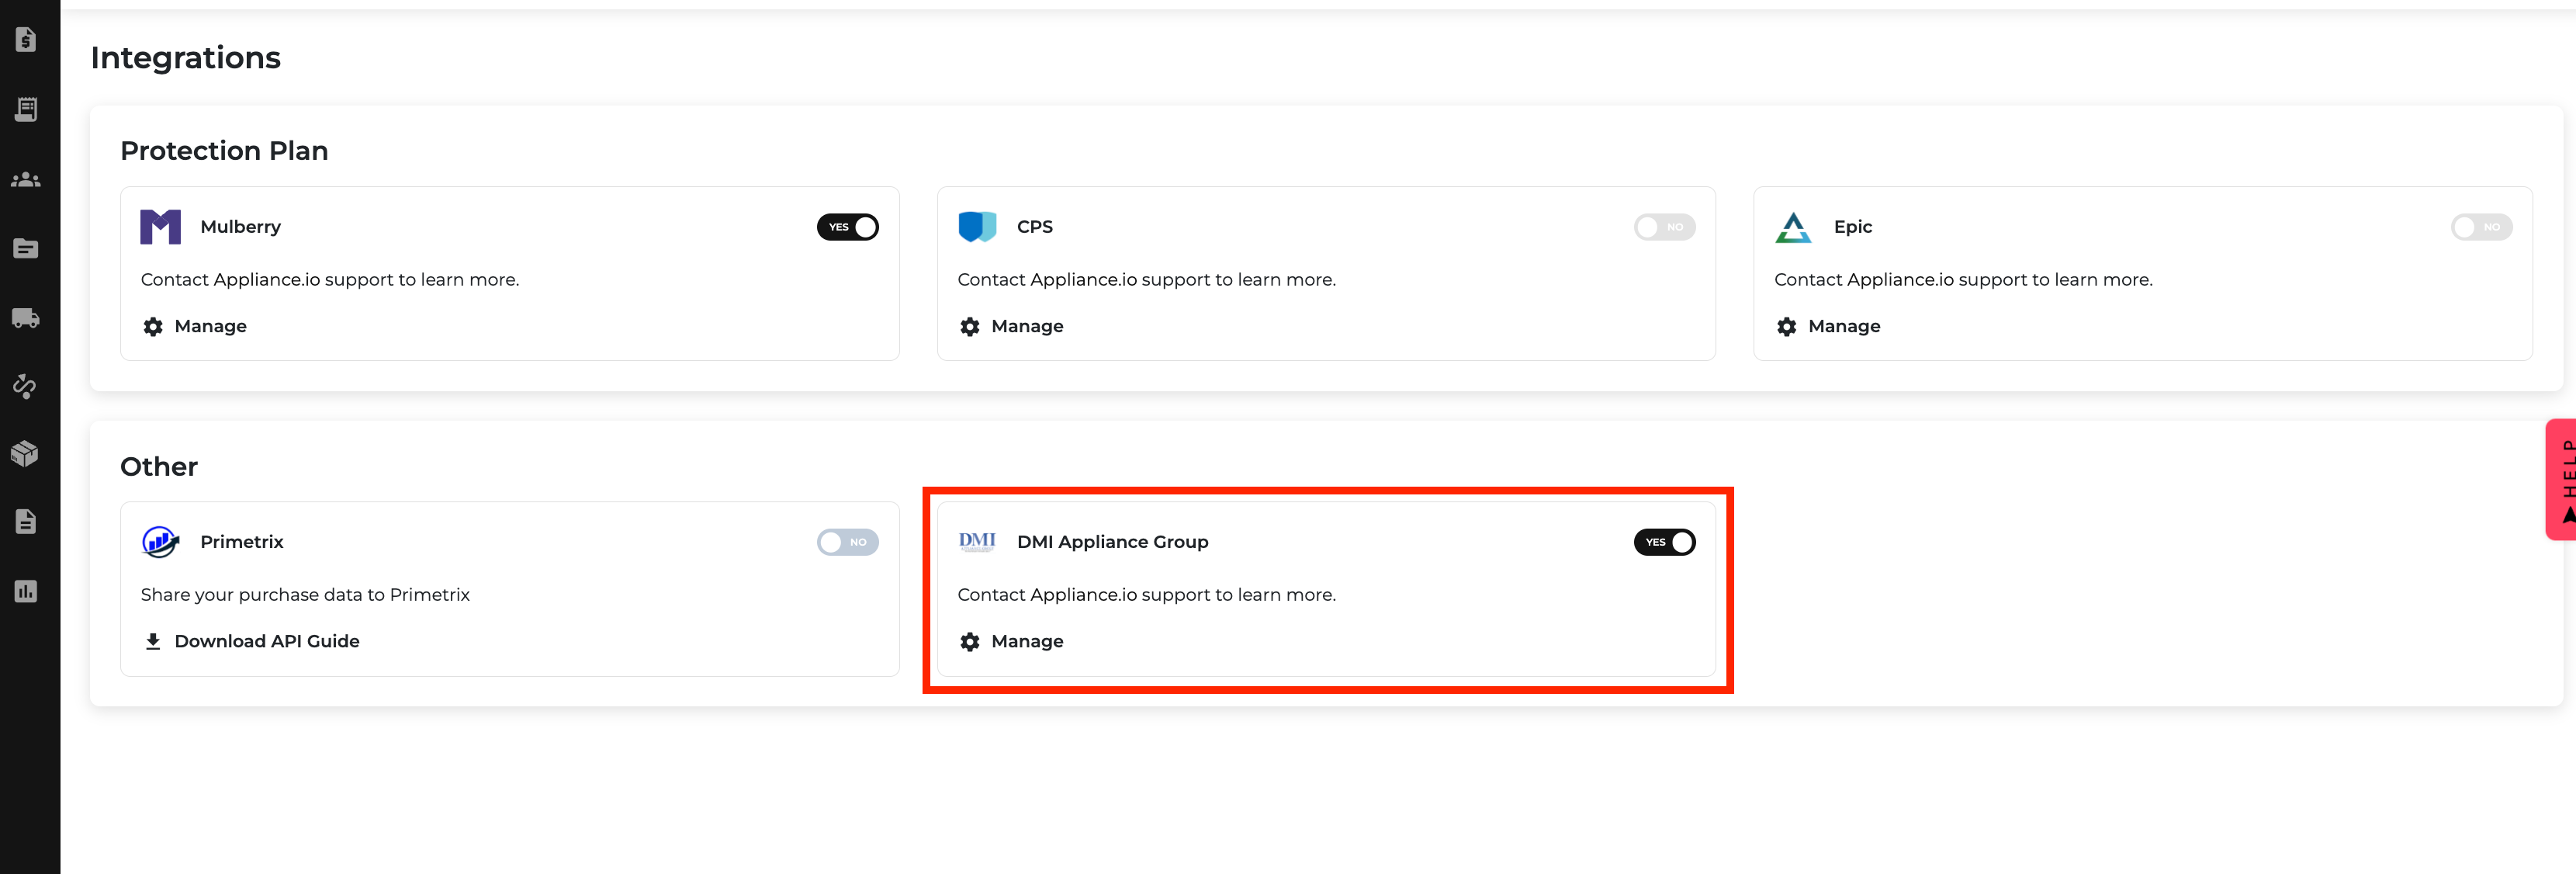
Task: Open Manage settings for Epic
Action: [x=1828, y=326]
